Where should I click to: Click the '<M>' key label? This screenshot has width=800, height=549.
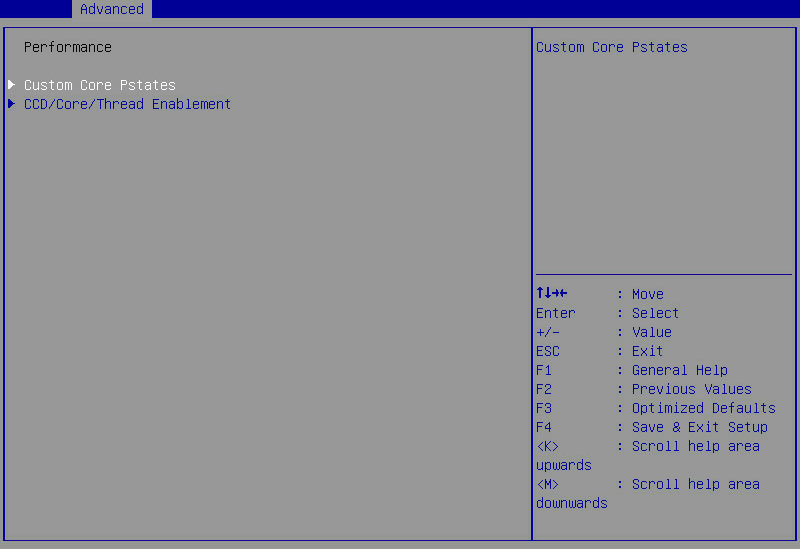[548, 484]
